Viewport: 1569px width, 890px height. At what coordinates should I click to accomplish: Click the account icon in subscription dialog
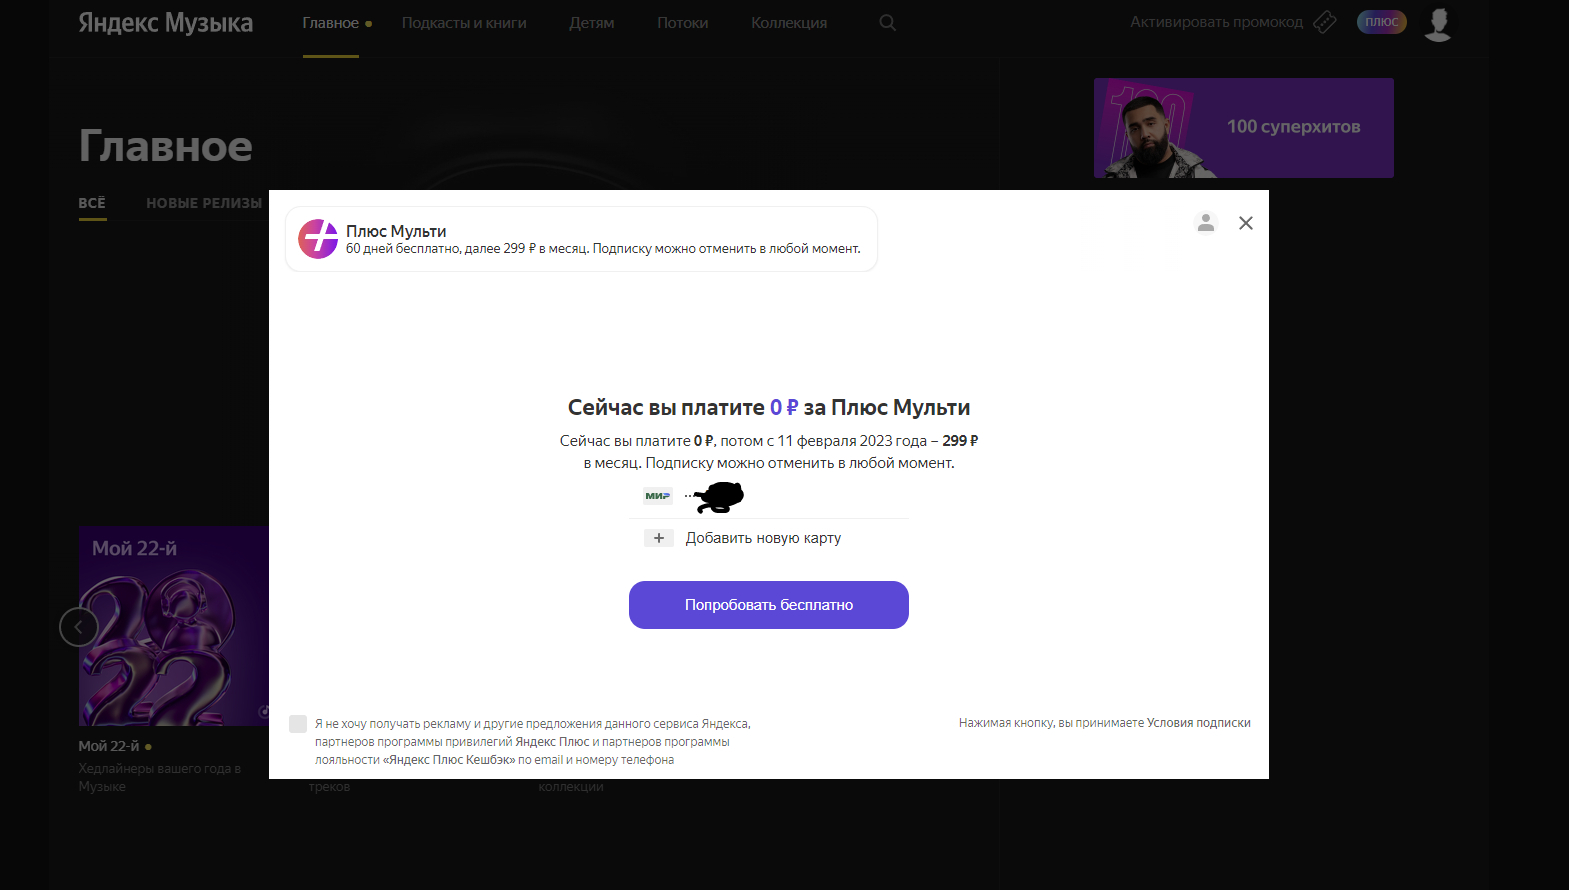click(1206, 223)
